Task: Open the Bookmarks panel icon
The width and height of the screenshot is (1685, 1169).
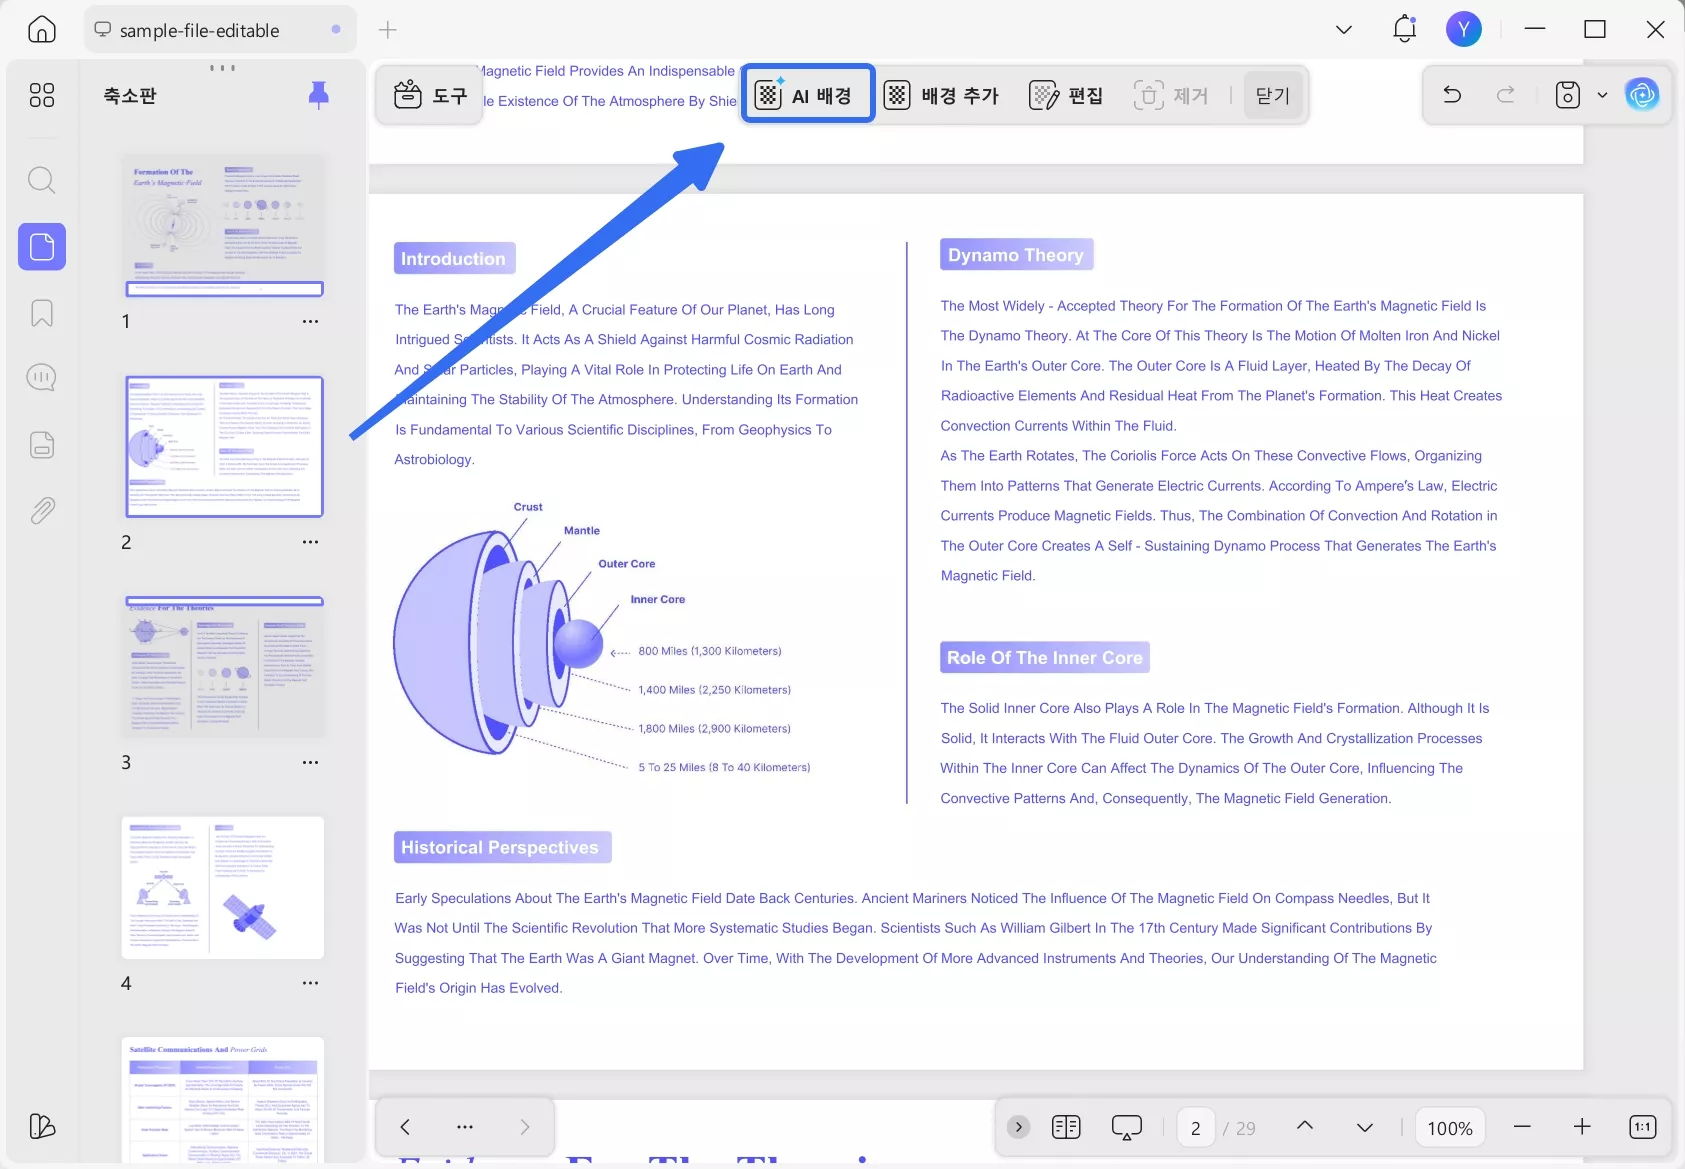Action: (x=42, y=313)
